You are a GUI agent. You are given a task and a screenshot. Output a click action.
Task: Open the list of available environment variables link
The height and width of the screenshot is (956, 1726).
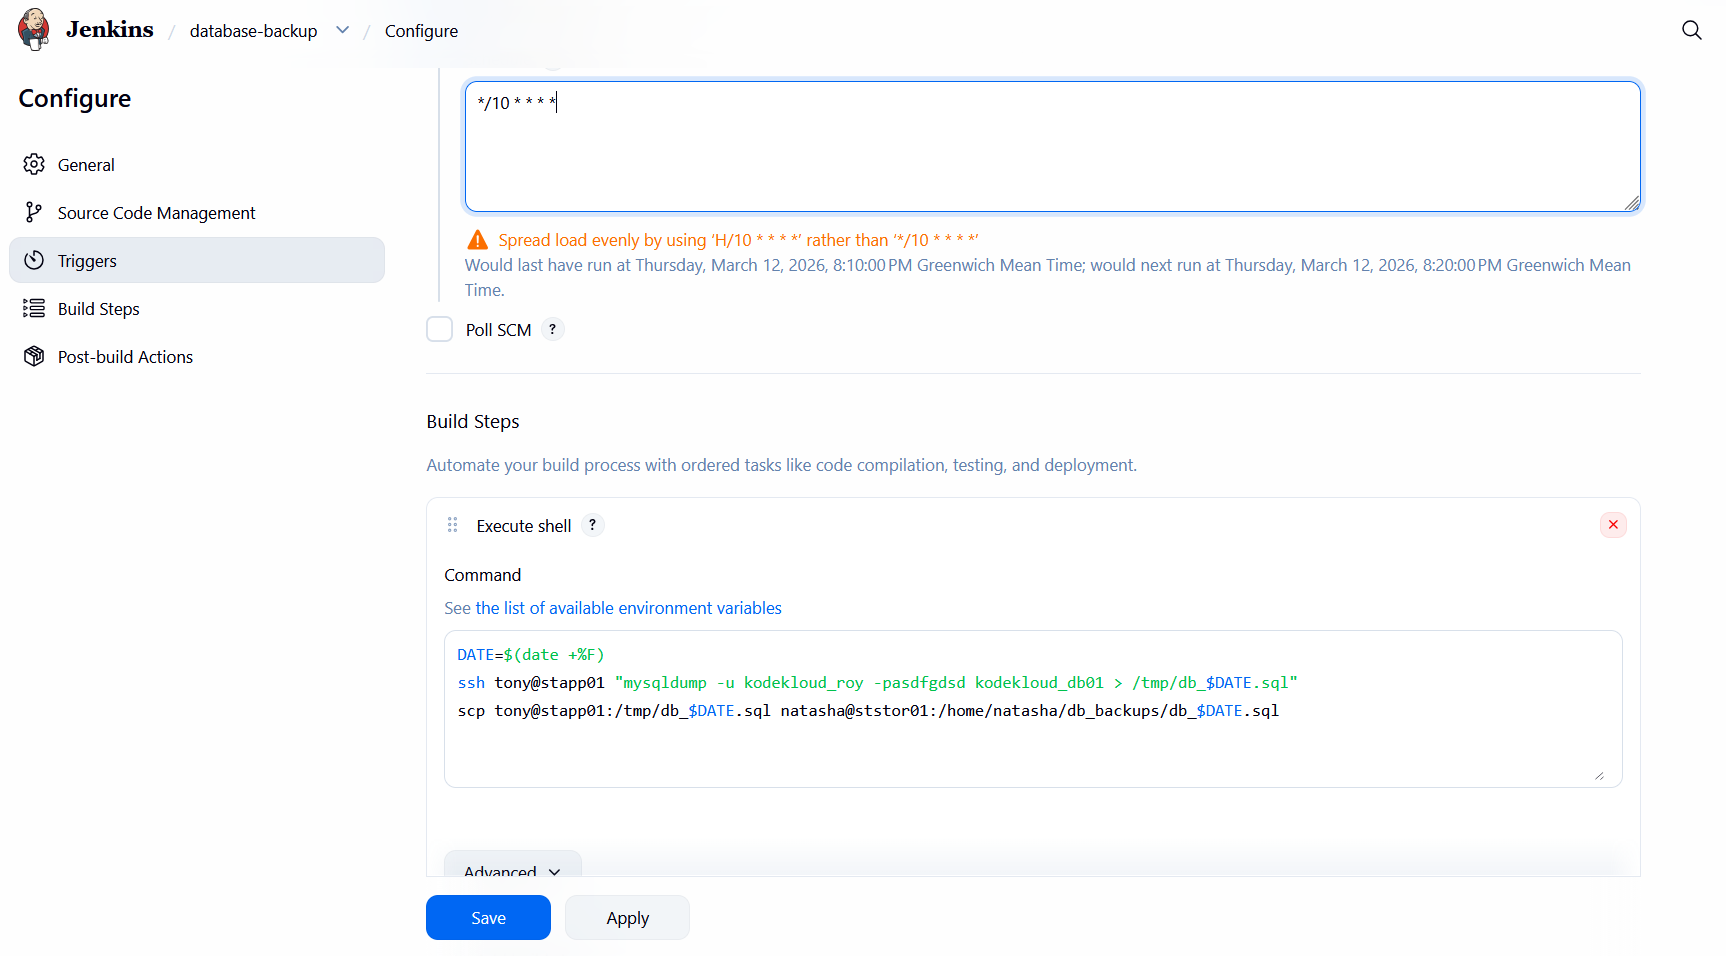tap(628, 608)
